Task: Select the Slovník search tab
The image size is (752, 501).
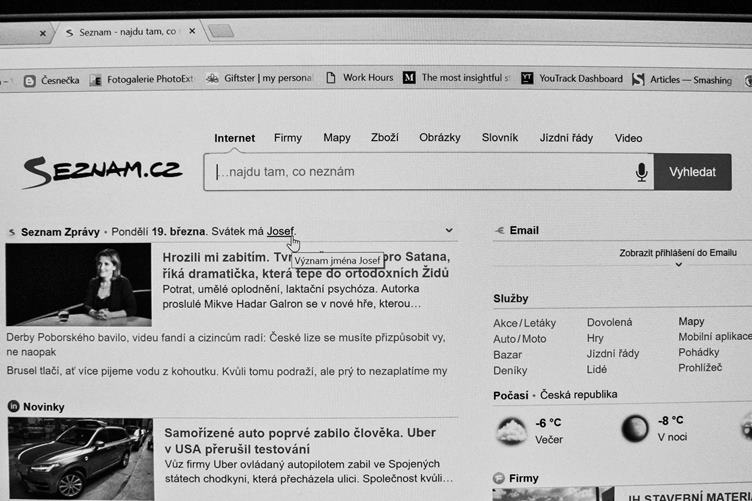Action: [x=500, y=138]
